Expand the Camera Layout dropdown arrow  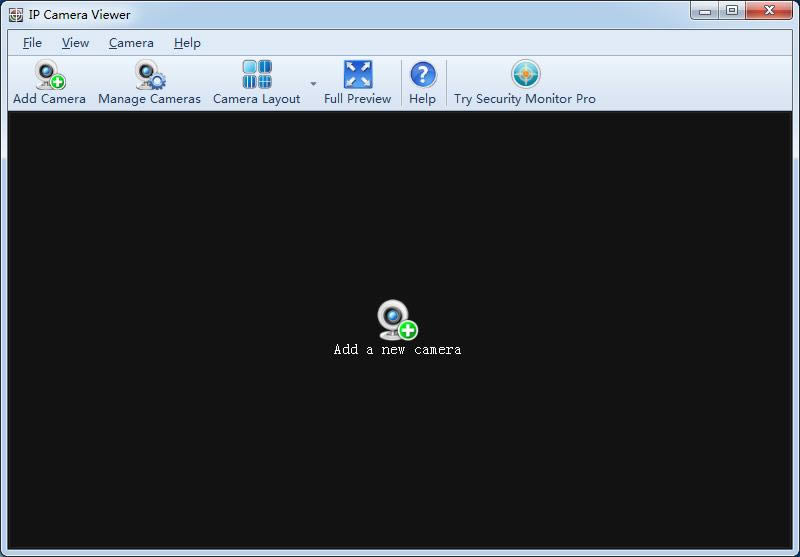[x=313, y=84]
